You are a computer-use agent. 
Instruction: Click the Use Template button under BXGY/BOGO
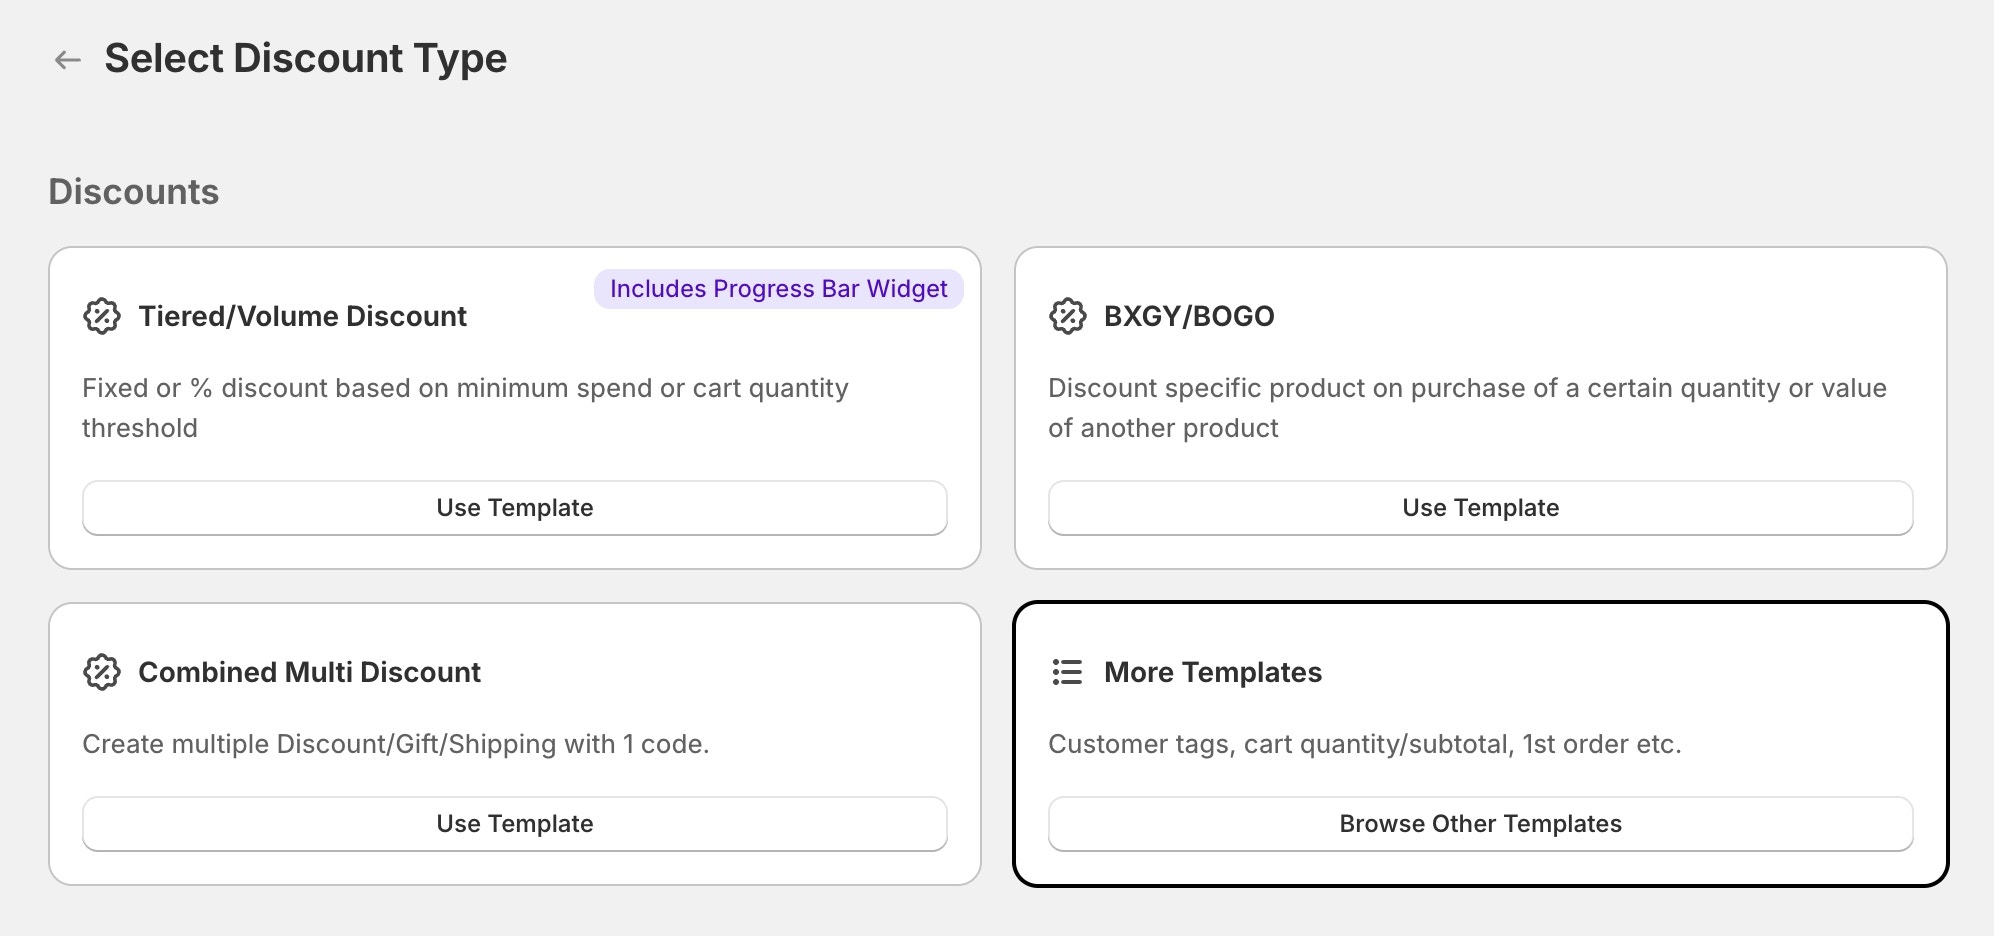point(1480,507)
